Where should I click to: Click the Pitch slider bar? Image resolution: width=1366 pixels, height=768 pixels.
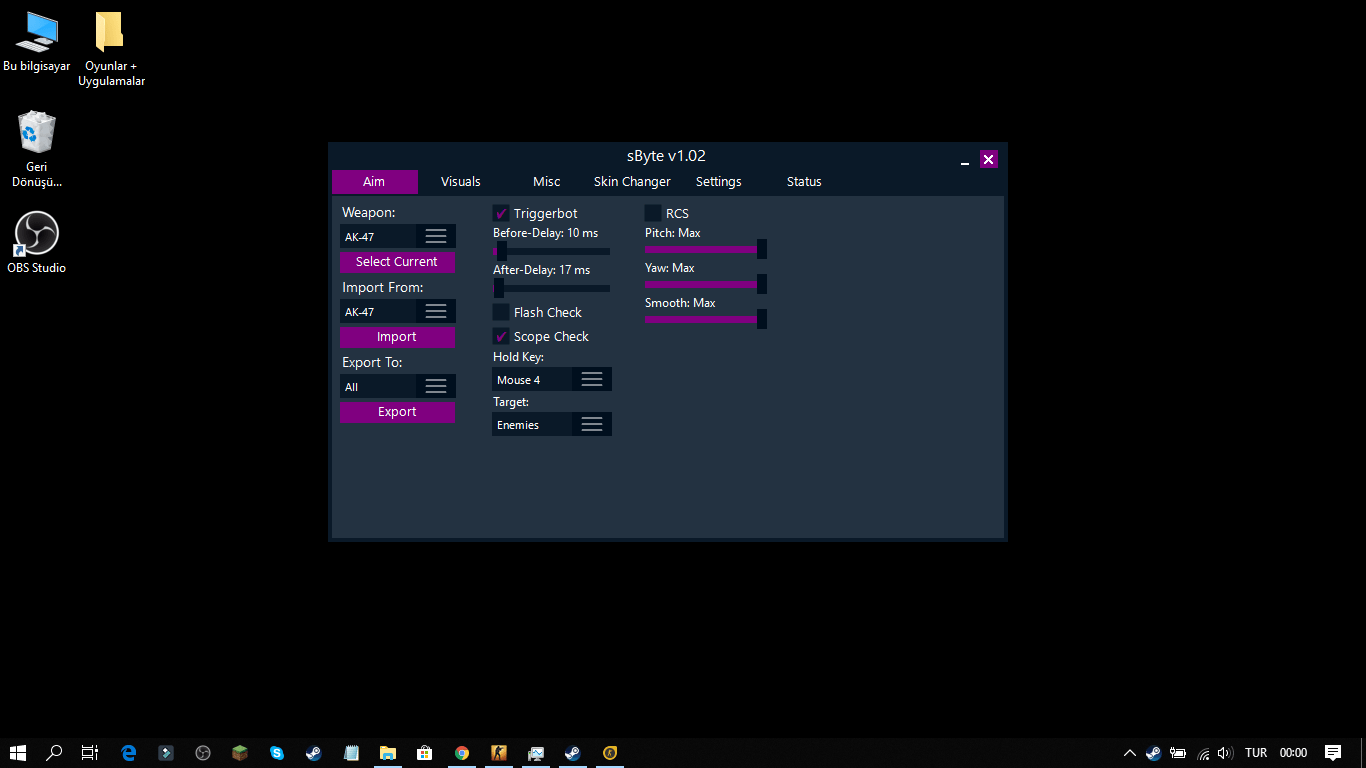pyautogui.click(x=705, y=249)
